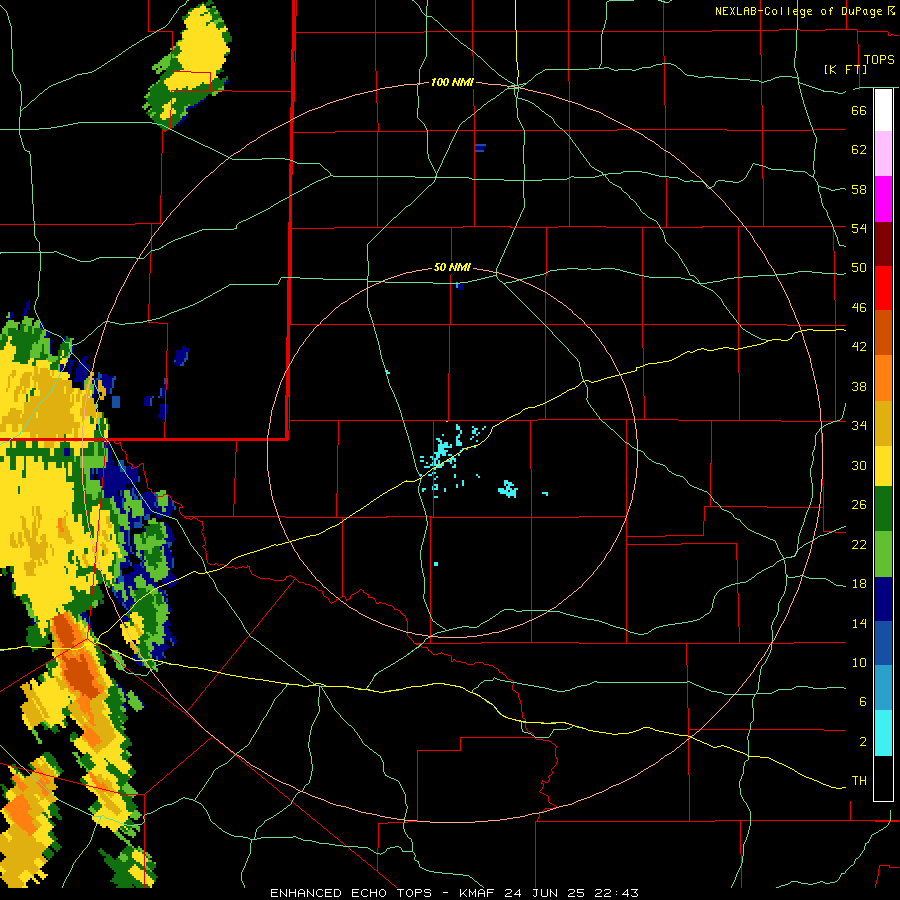Click the white 66 kft legend swatch
This screenshot has height=900, width=900.
[x=883, y=110]
